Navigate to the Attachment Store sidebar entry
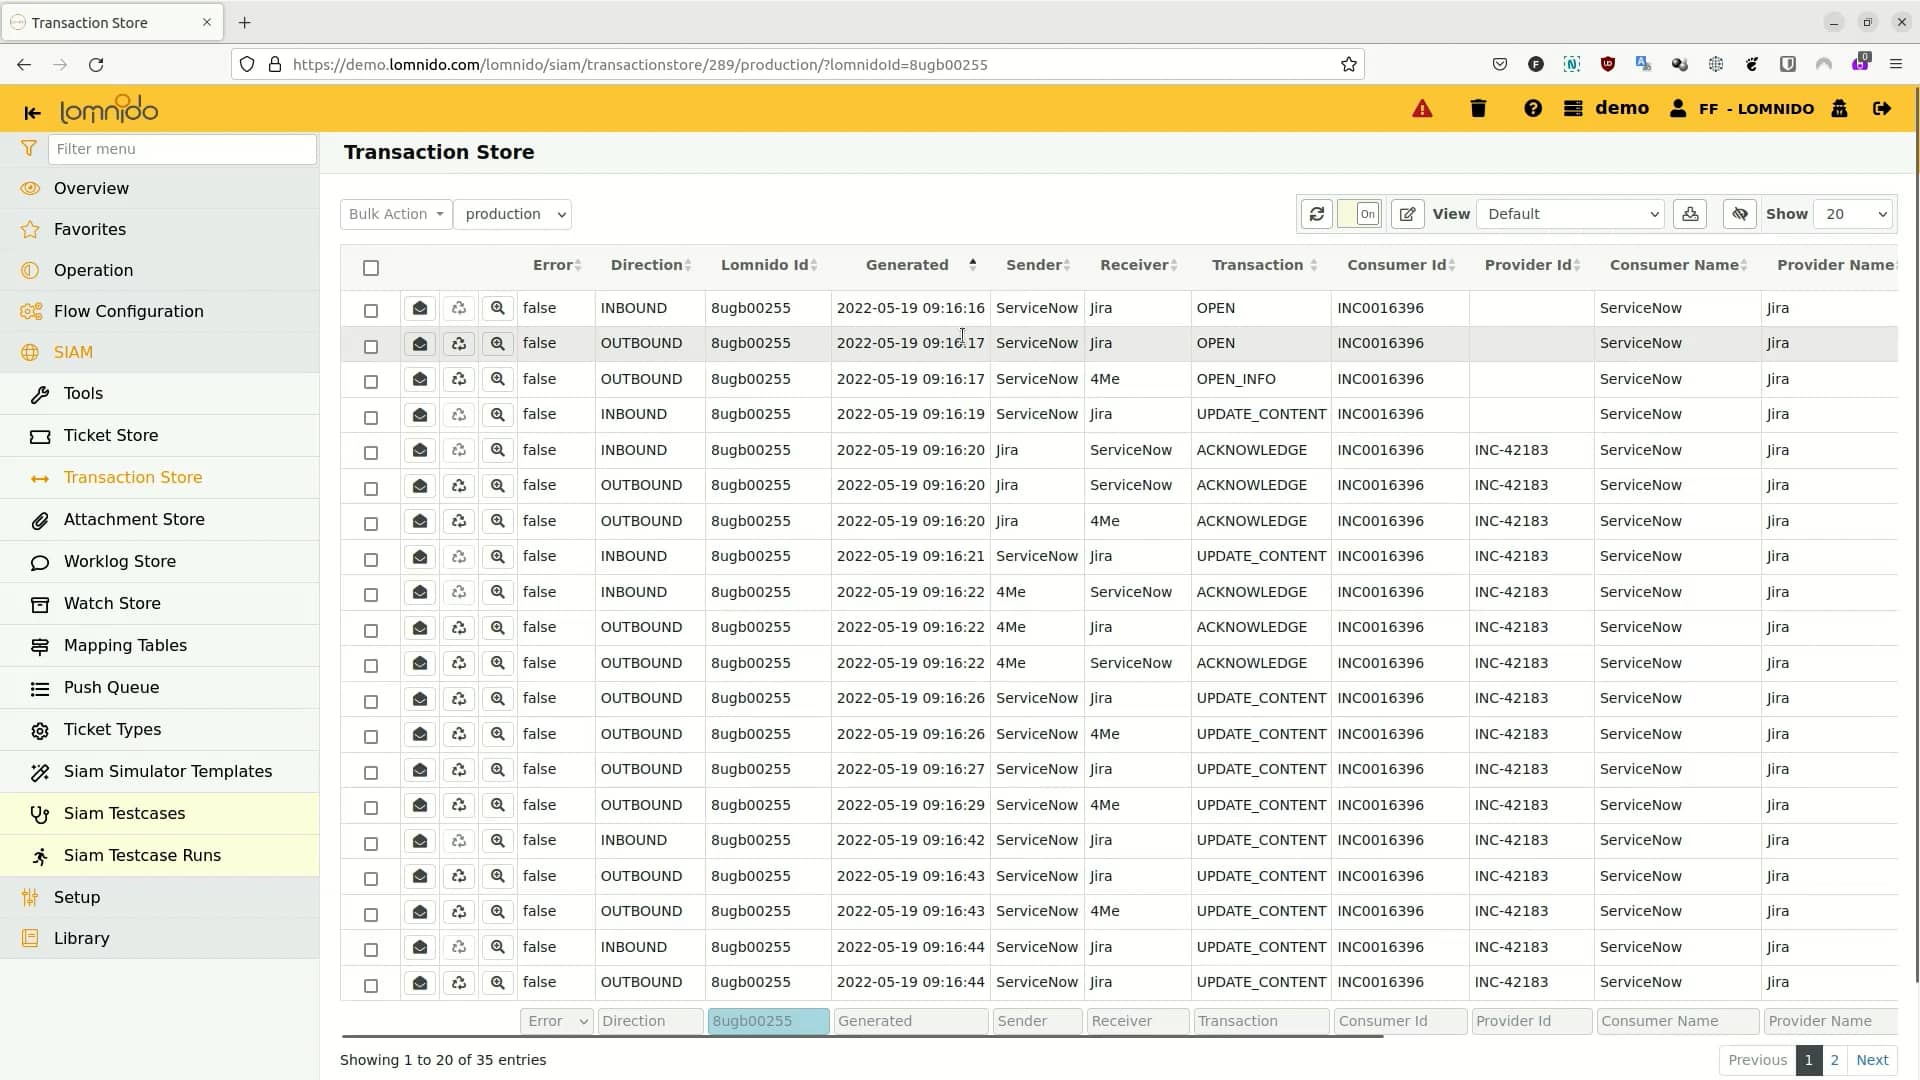 [135, 519]
